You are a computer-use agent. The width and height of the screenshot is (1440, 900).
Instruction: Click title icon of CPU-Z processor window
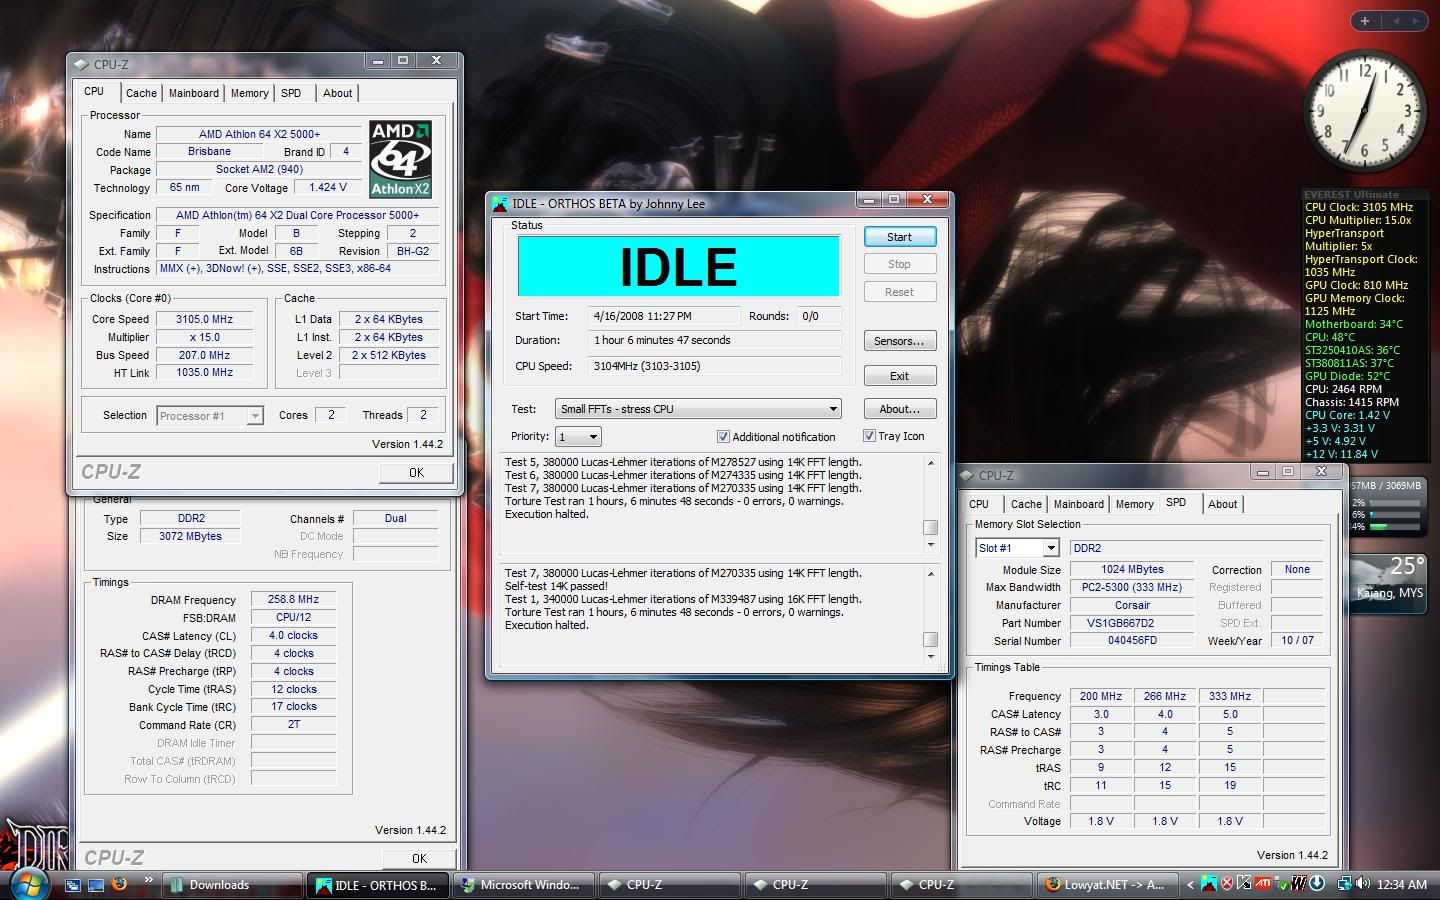click(x=80, y=64)
